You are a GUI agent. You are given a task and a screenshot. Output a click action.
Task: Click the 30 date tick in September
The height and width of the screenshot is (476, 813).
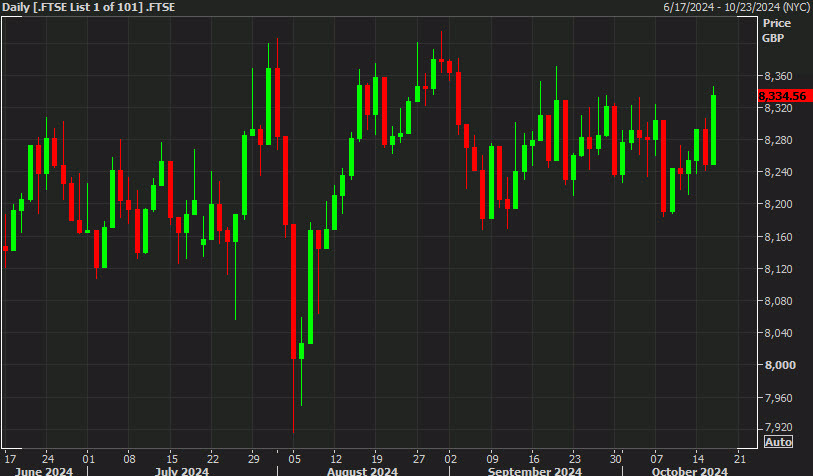click(615, 459)
